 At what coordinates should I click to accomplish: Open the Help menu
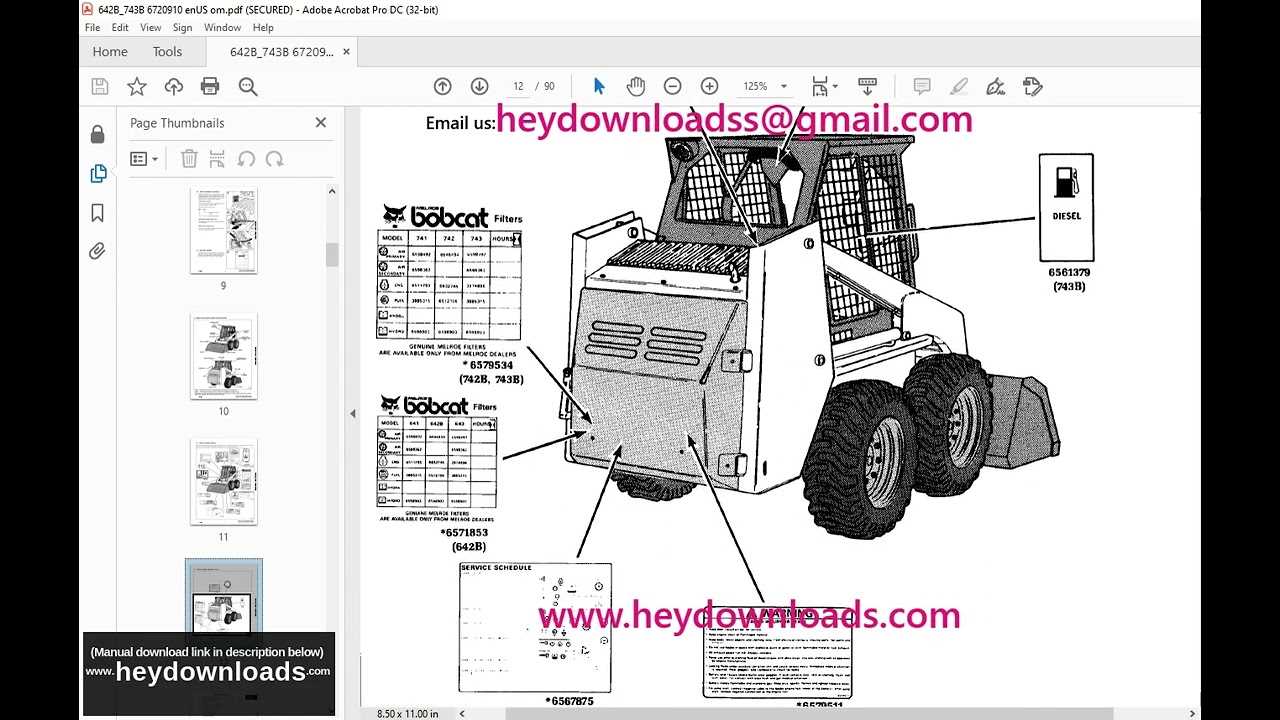263,28
